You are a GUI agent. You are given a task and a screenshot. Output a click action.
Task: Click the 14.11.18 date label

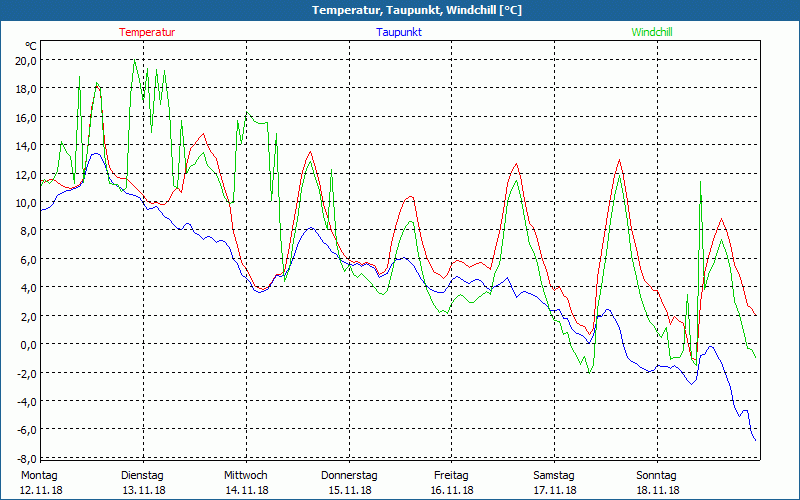tap(246, 490)
